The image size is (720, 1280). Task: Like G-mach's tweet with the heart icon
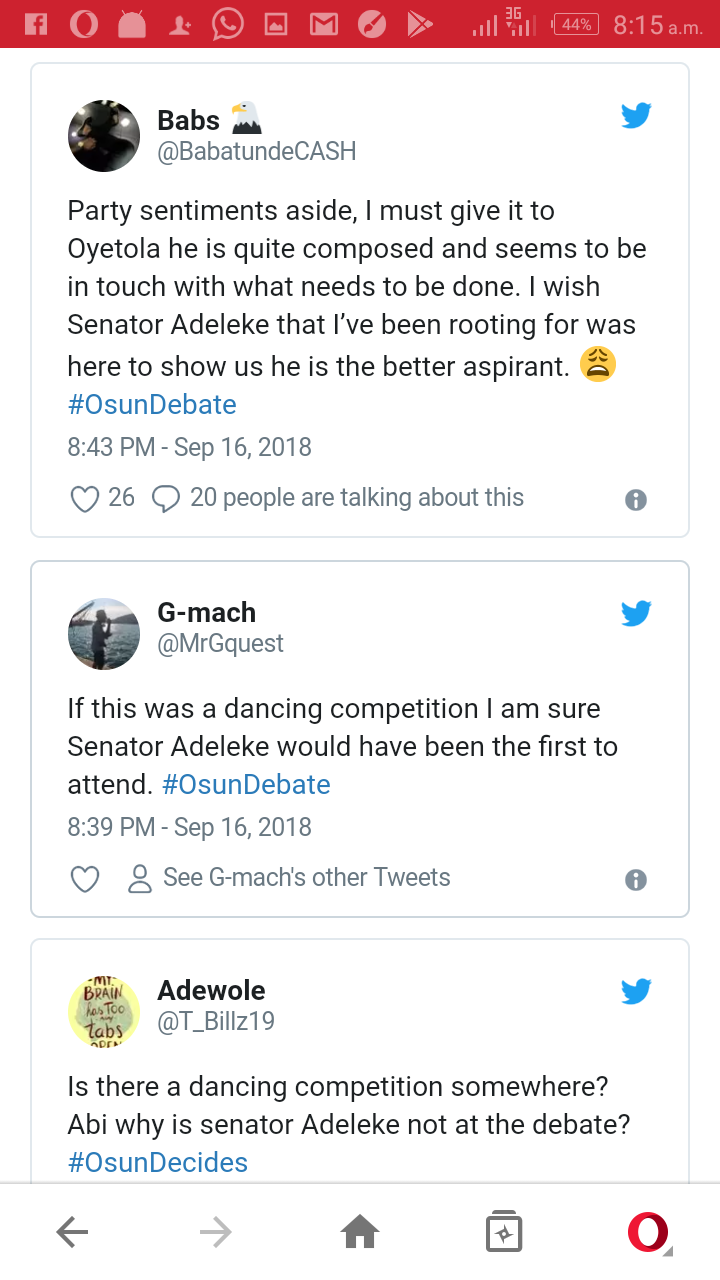[x=85, y=879]
